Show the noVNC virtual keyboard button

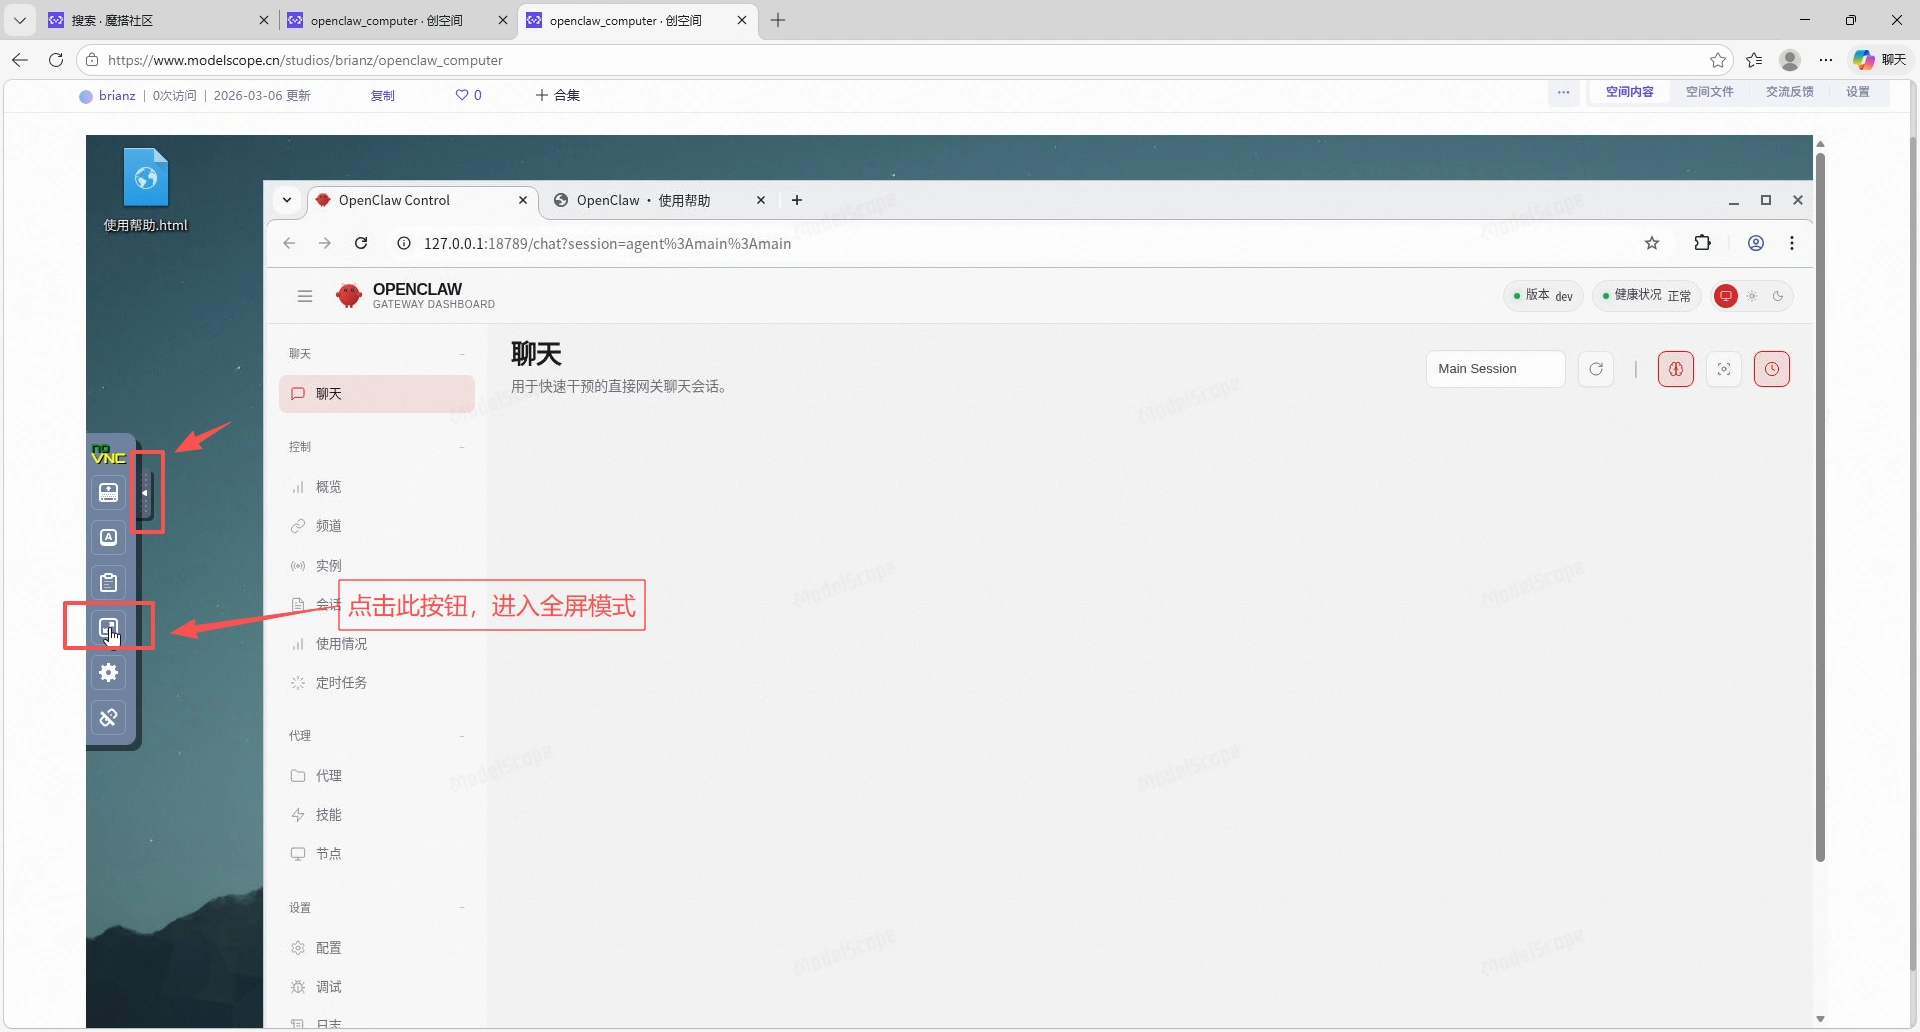click(x=109, y=492)
